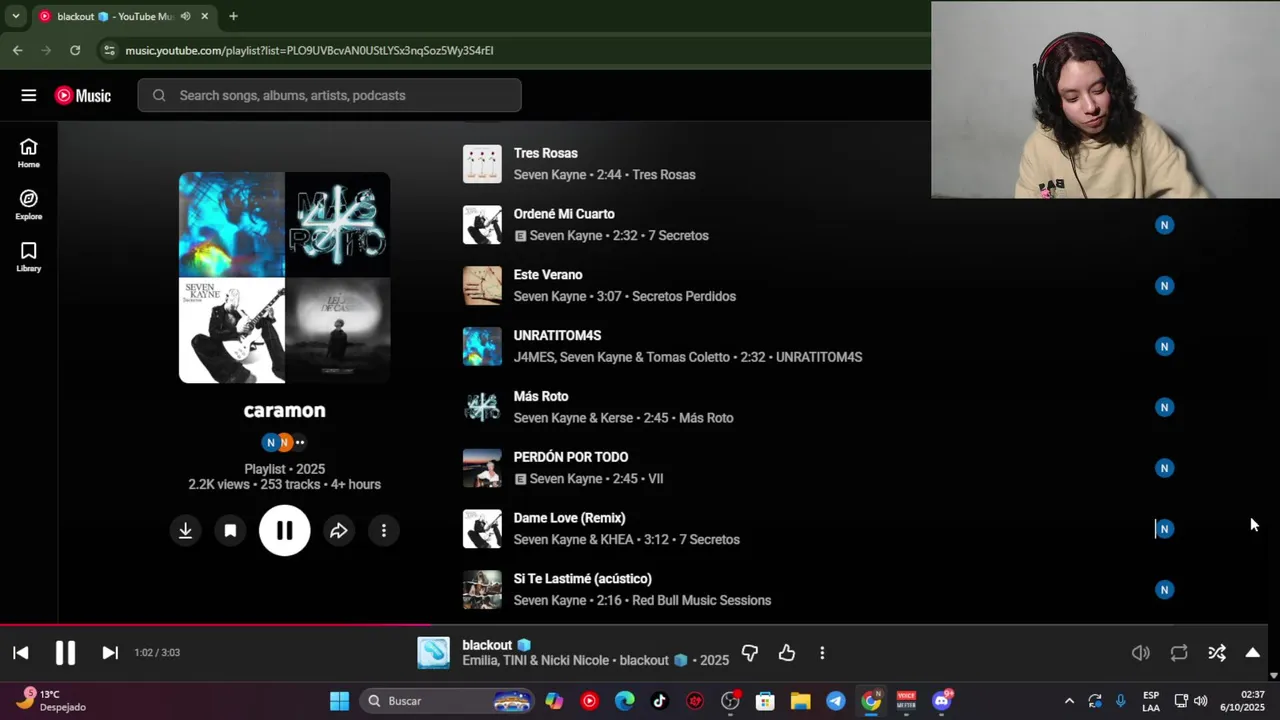The height and width of the screenshot is (720, 1280).
Task: Open the weather widget showing 13°C
Action: tap(51, 700)
